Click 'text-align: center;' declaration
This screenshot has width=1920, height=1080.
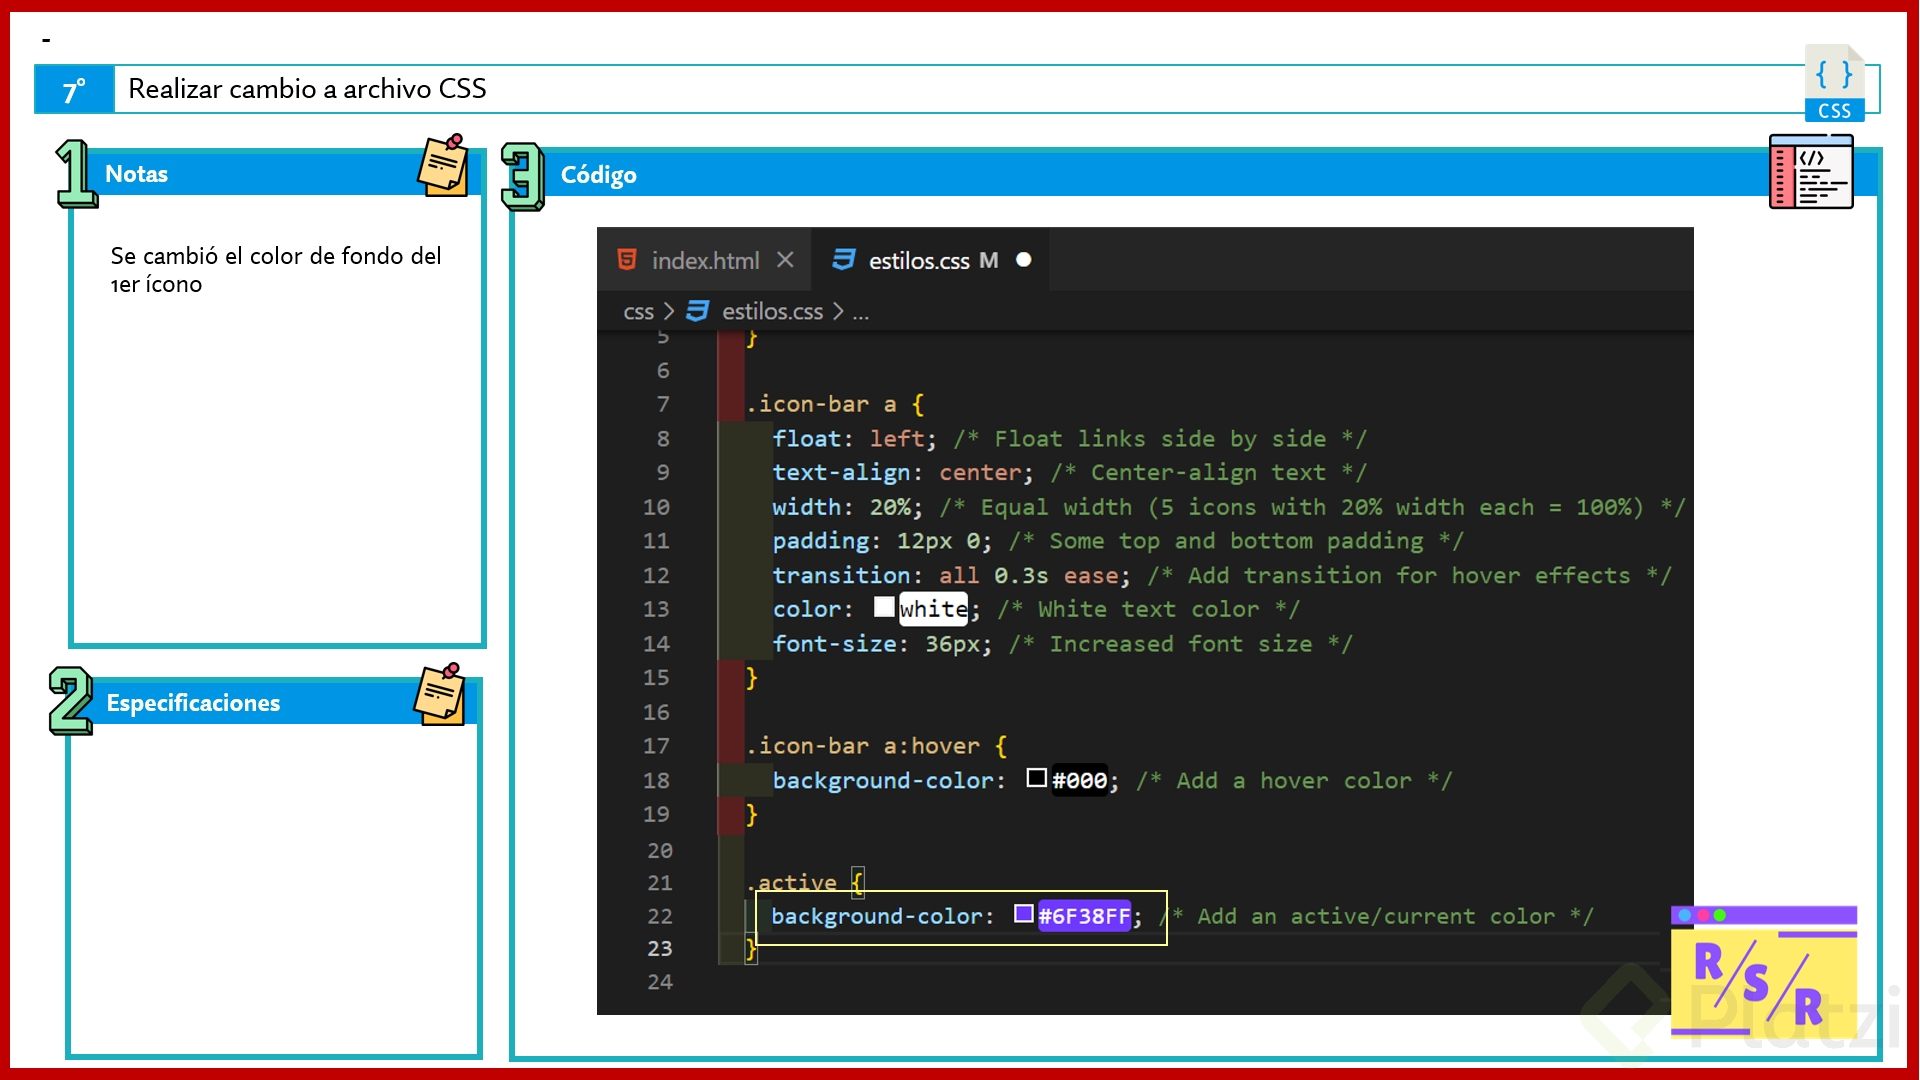coord(903,473)
